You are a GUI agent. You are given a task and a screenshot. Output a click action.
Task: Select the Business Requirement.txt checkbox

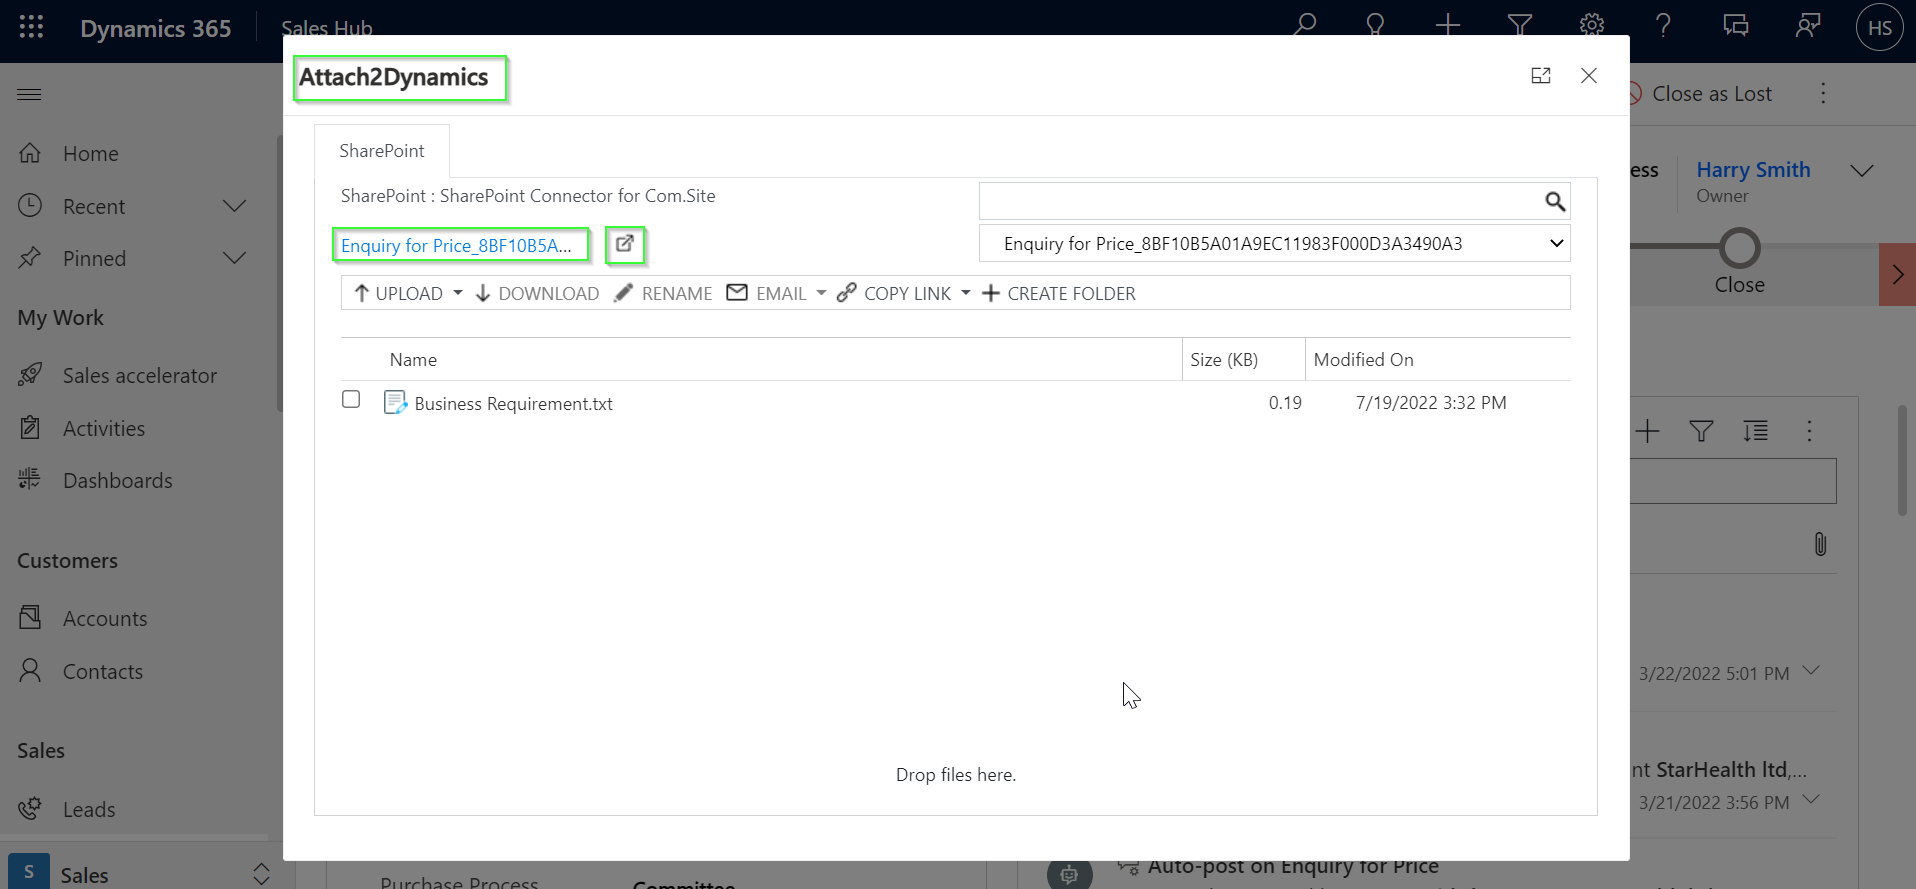(x=351, y=399)
